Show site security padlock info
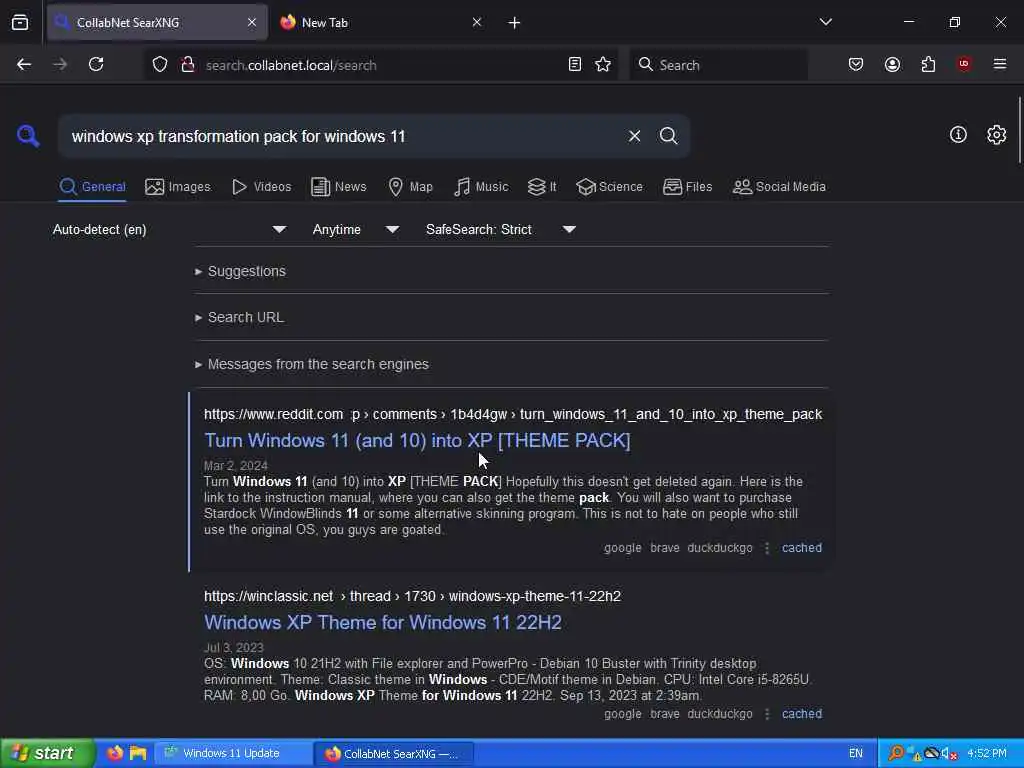 tap(188, 65)
